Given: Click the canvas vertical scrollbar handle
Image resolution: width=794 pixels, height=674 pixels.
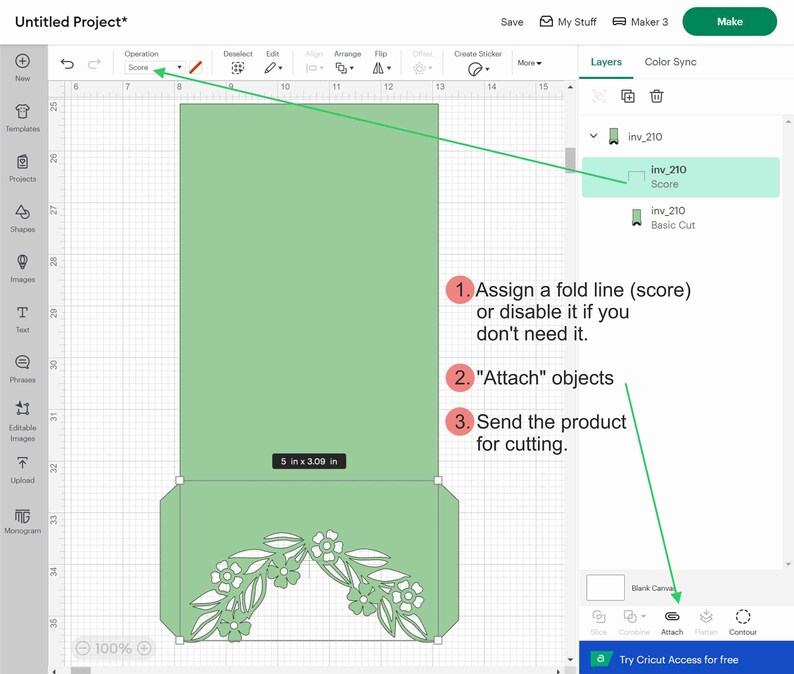Looking at the screenshot, I should (570, 160).
